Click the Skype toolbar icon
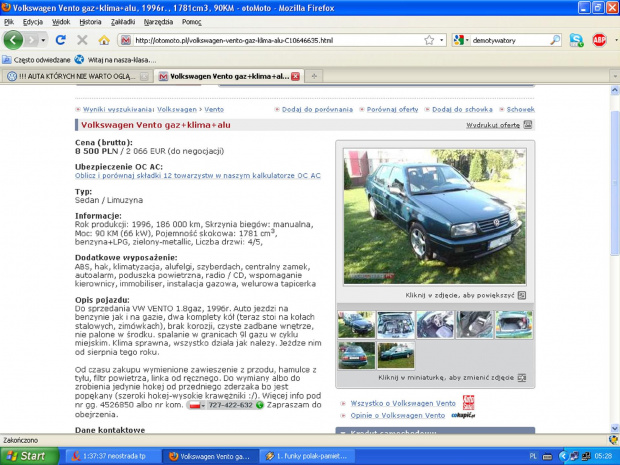The image size is (620, 465). tap(577, 40)
